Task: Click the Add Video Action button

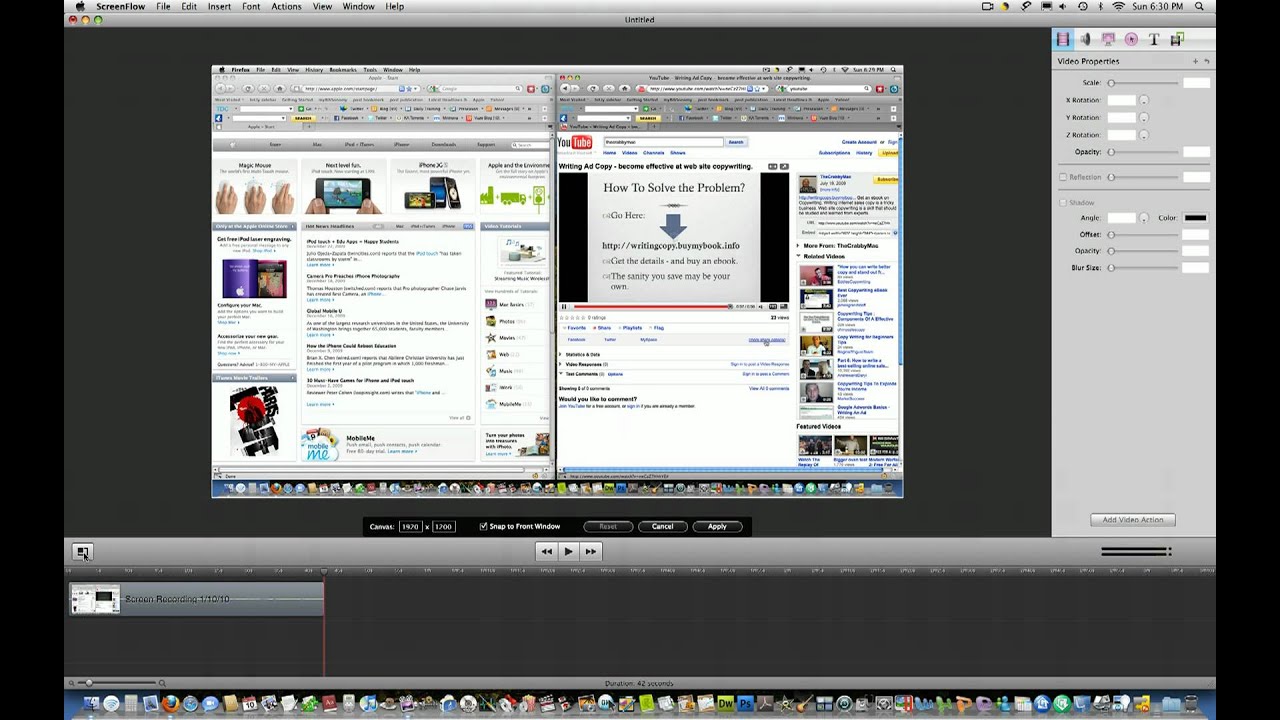Action: [x=1133, y=520]
